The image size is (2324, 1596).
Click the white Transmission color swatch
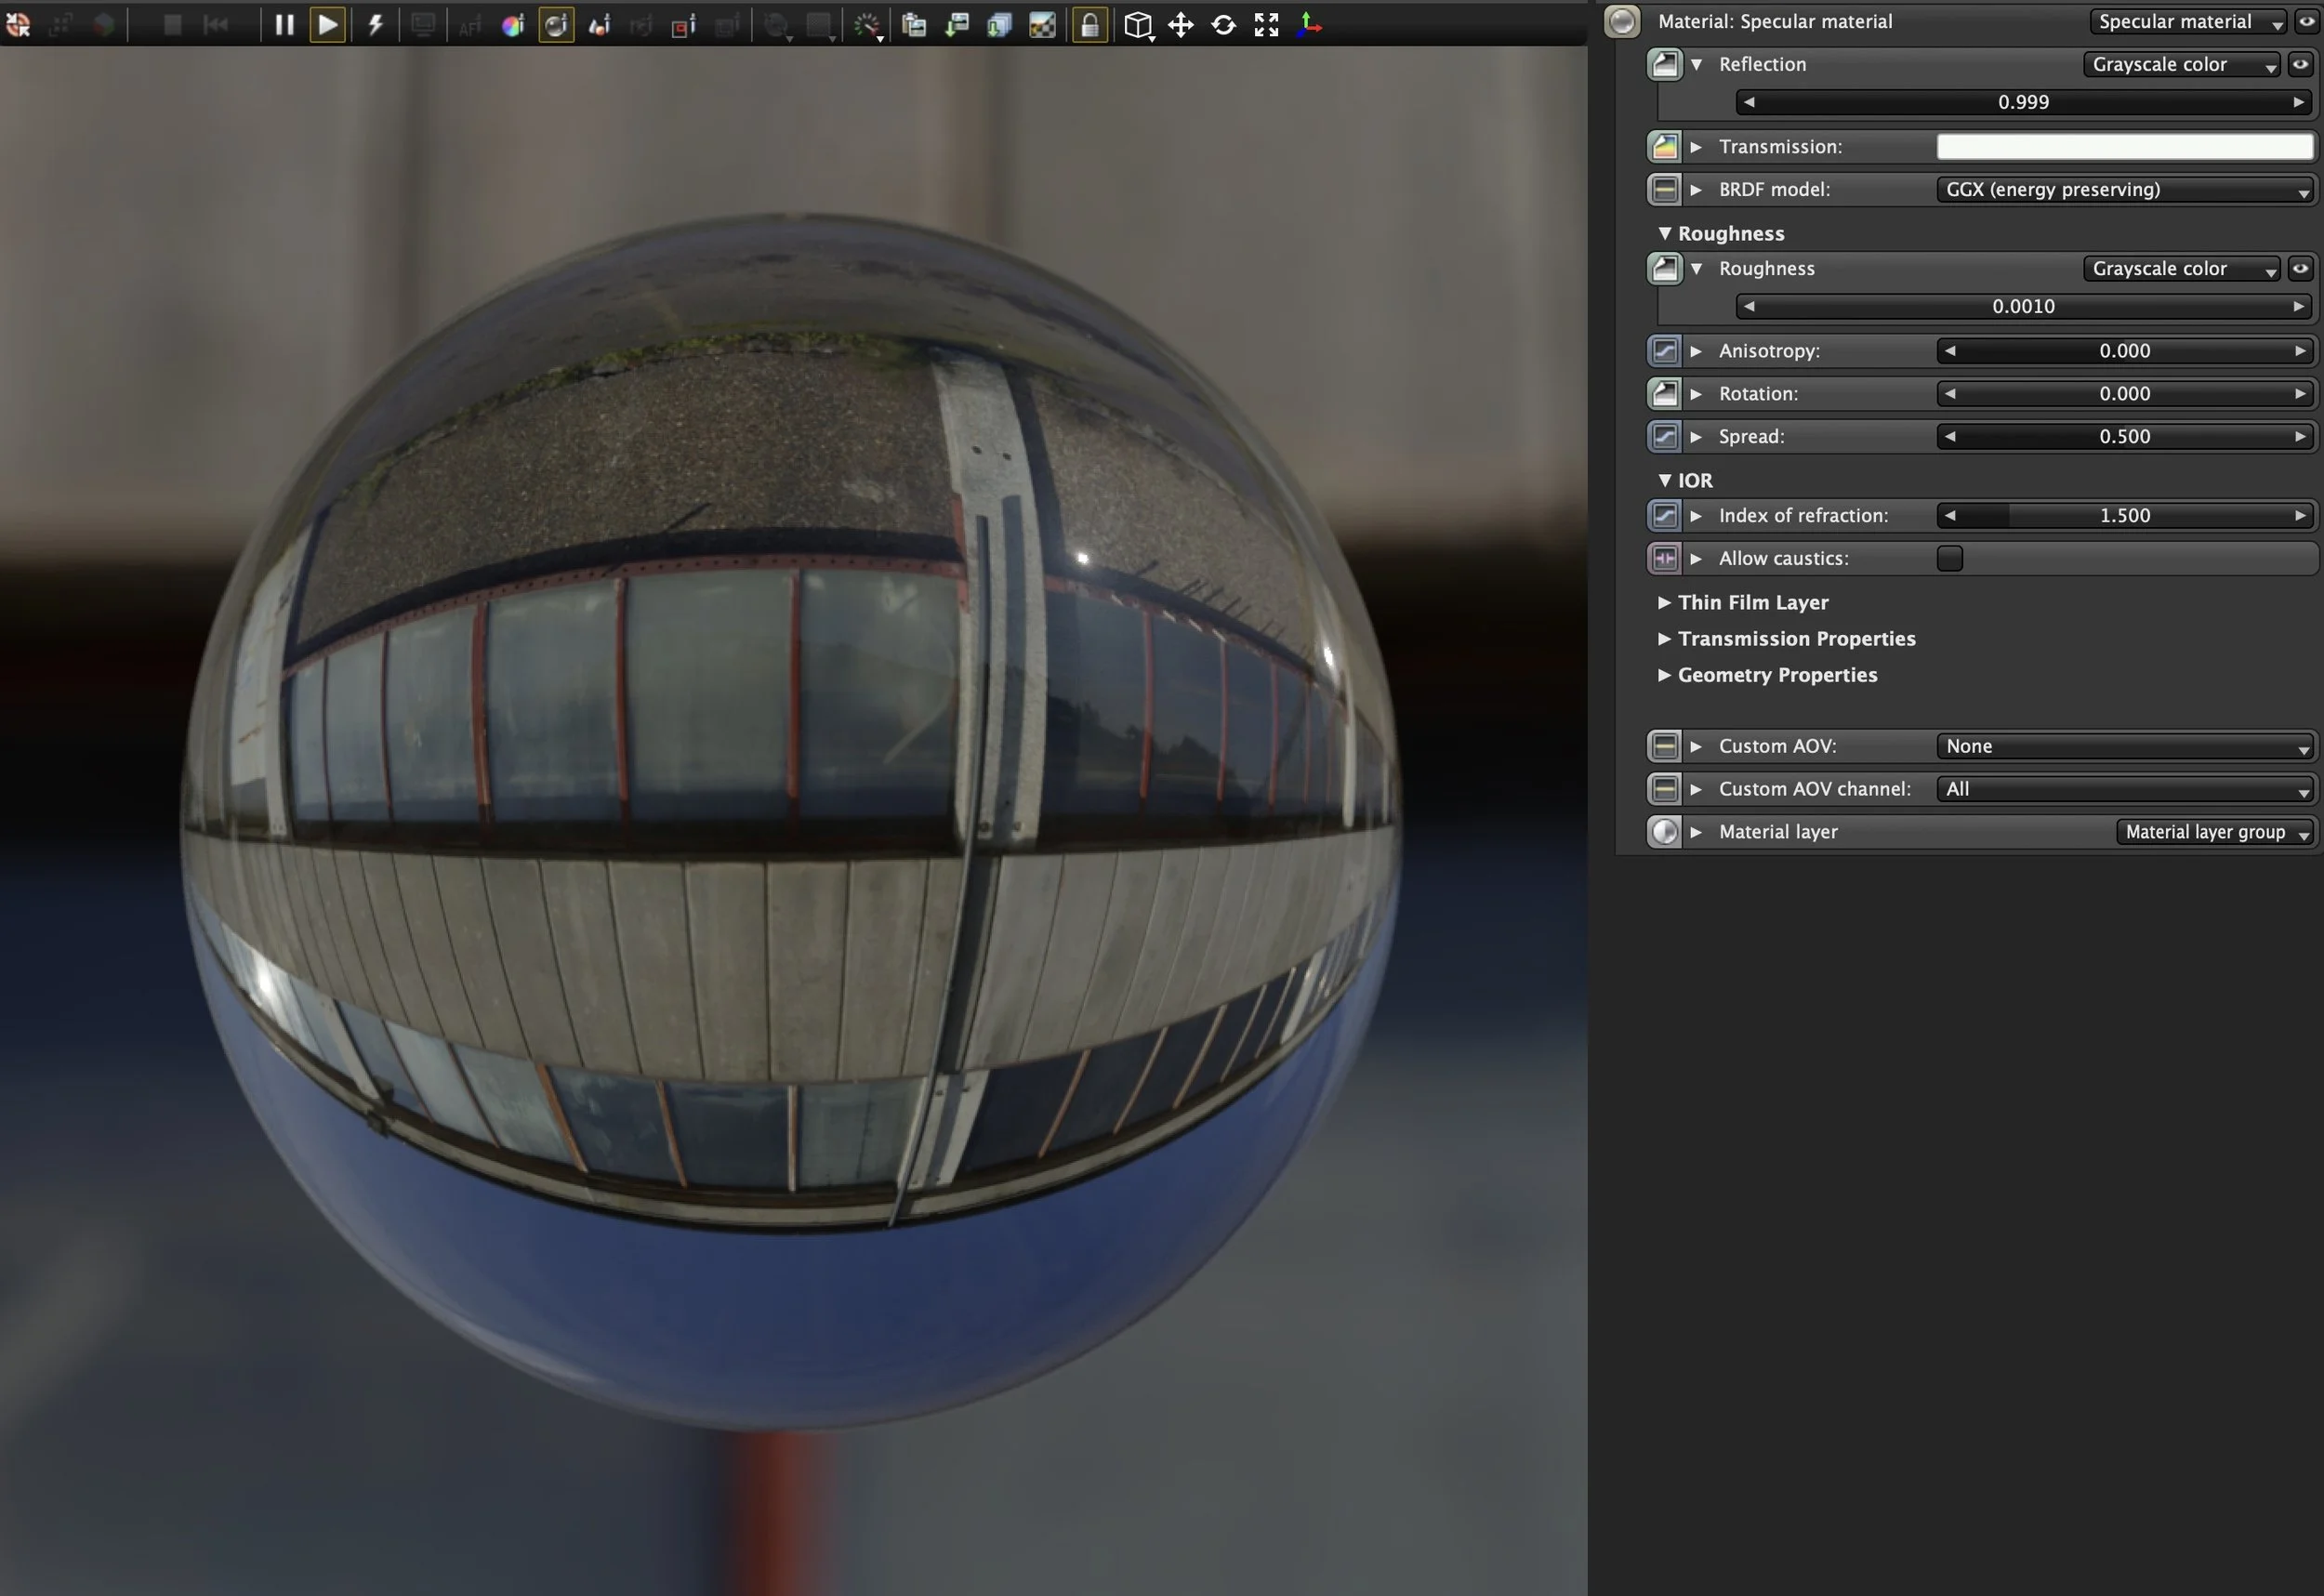click(x=2124, y=146)
